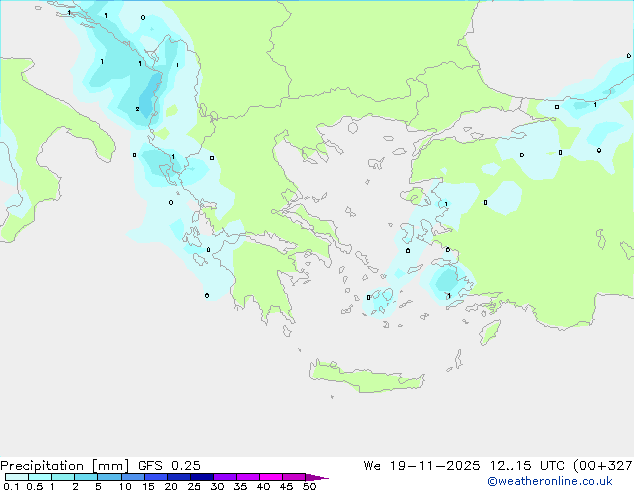This screenshot has height=490, width=634.
Task: Click the "0.1" legend scale label
Action: point(11,486)
